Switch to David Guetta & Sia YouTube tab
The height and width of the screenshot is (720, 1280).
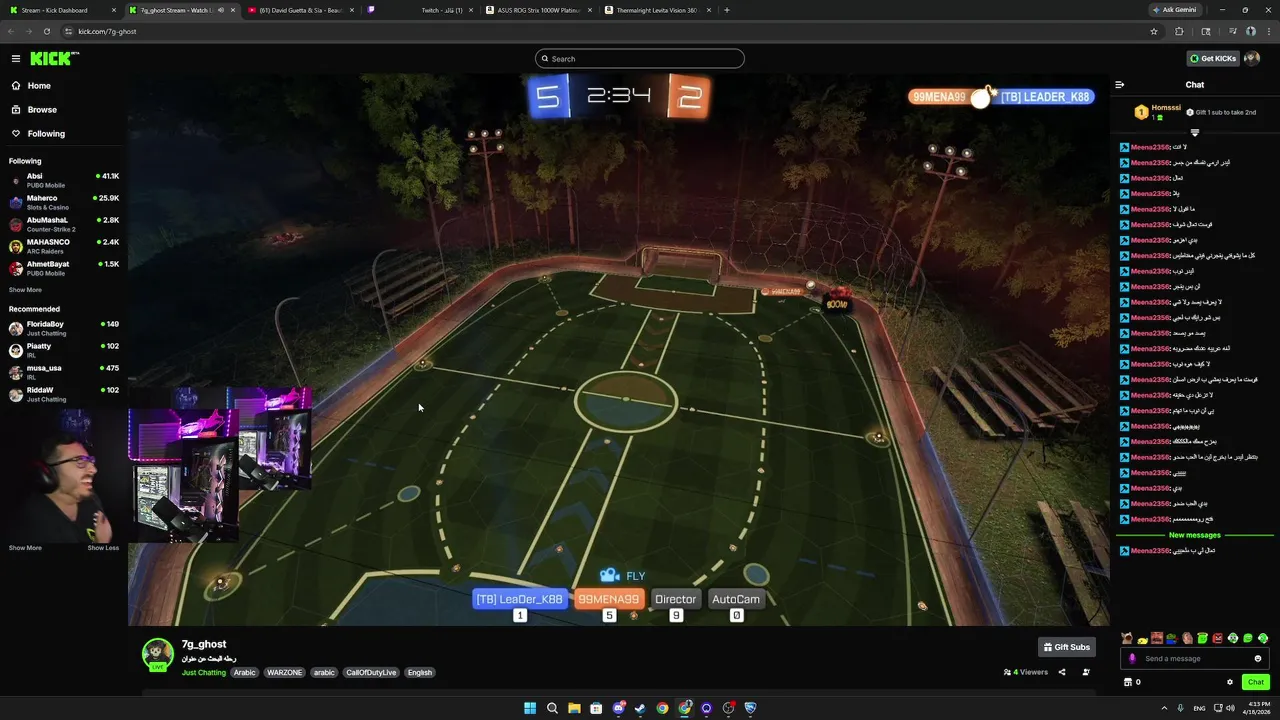click(301, 10)
